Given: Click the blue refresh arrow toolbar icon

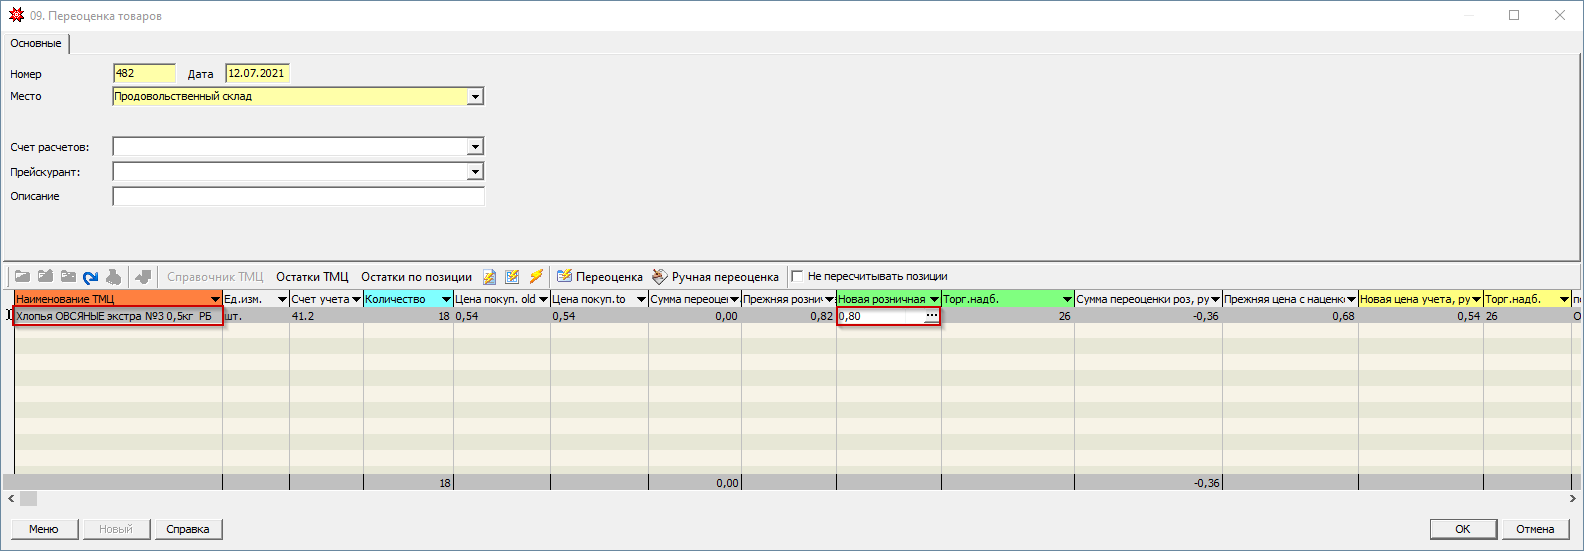Looking at the screenshot, I should 91,277.
